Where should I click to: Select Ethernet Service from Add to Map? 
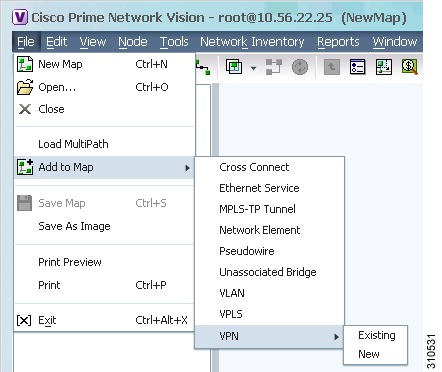tap(259, 188)
